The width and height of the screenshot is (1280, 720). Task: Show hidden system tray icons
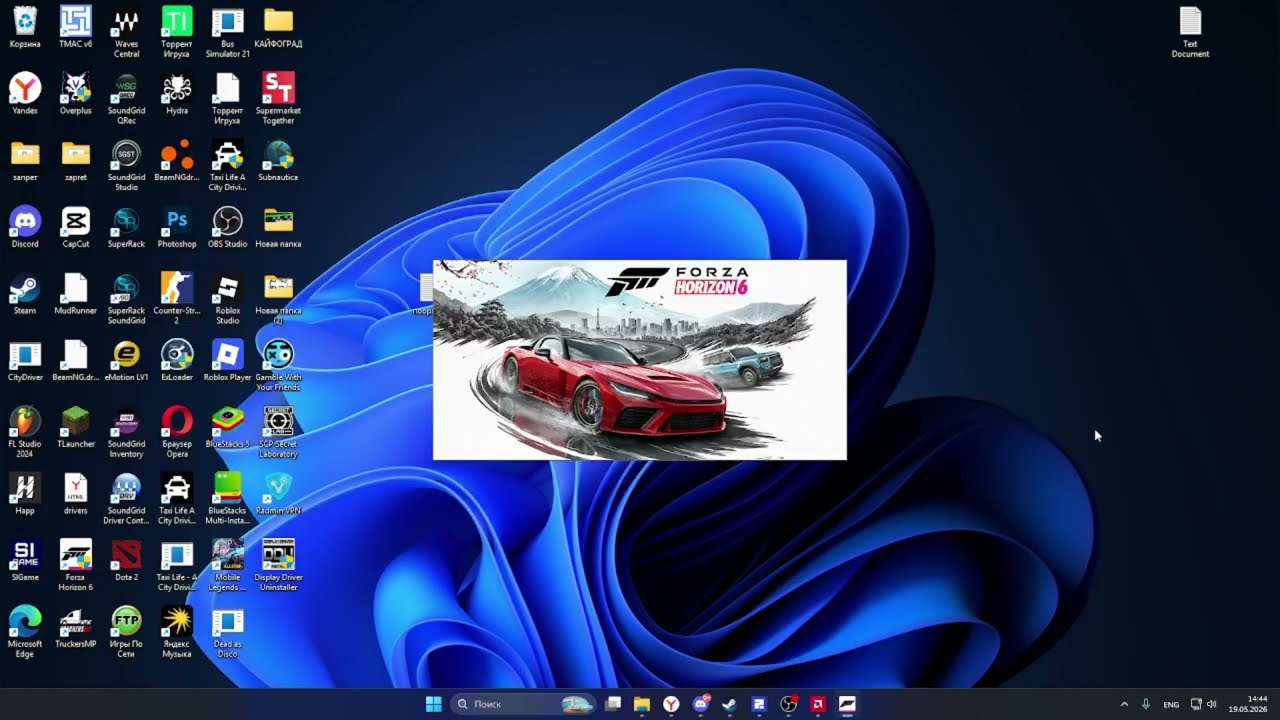1124,704
